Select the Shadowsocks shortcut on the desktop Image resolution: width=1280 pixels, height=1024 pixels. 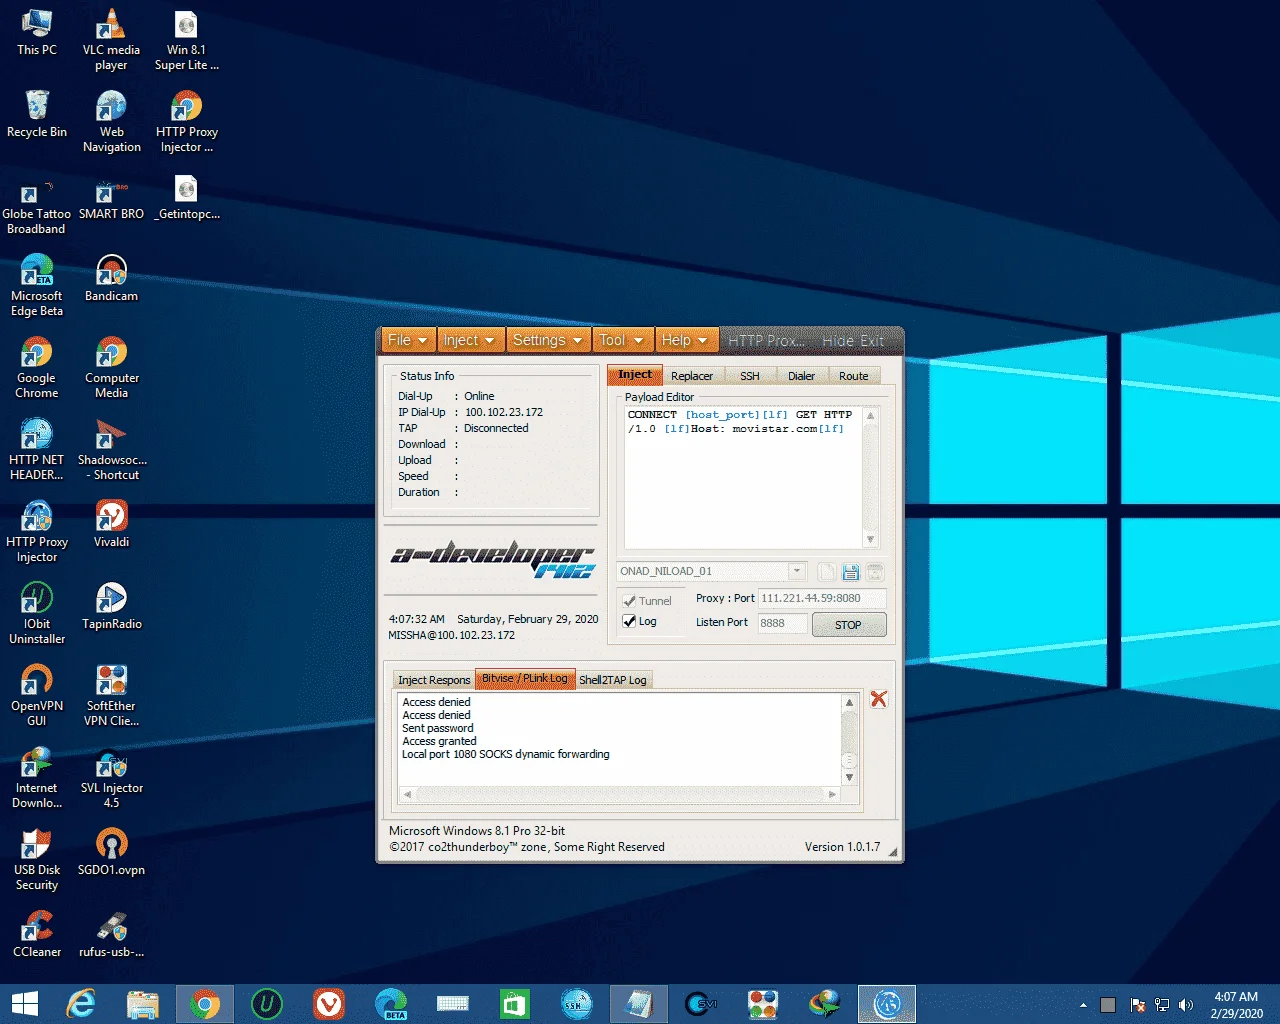(111, 449)
